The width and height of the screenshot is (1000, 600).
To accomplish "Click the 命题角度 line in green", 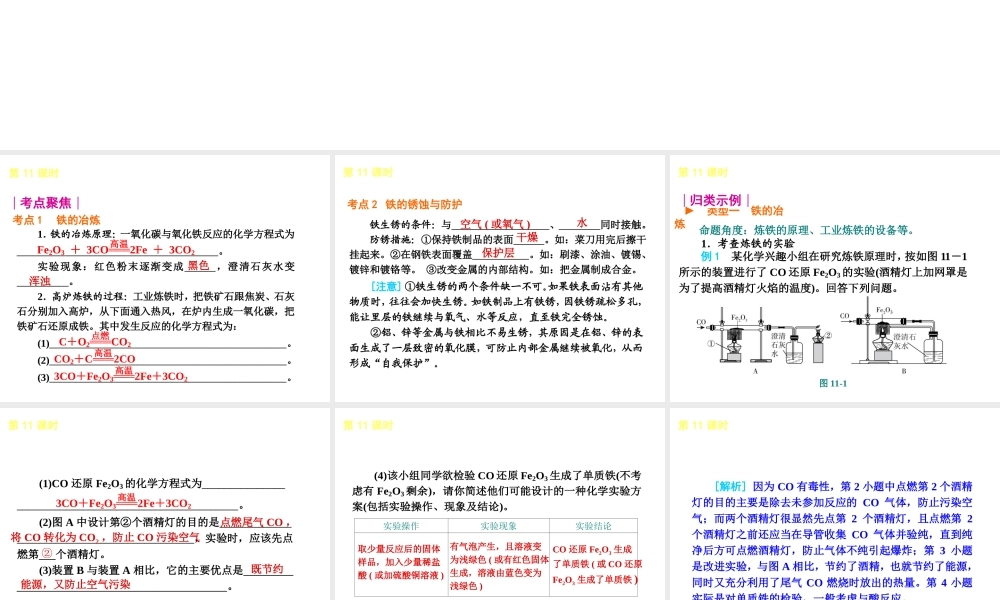I will point(809,230).
